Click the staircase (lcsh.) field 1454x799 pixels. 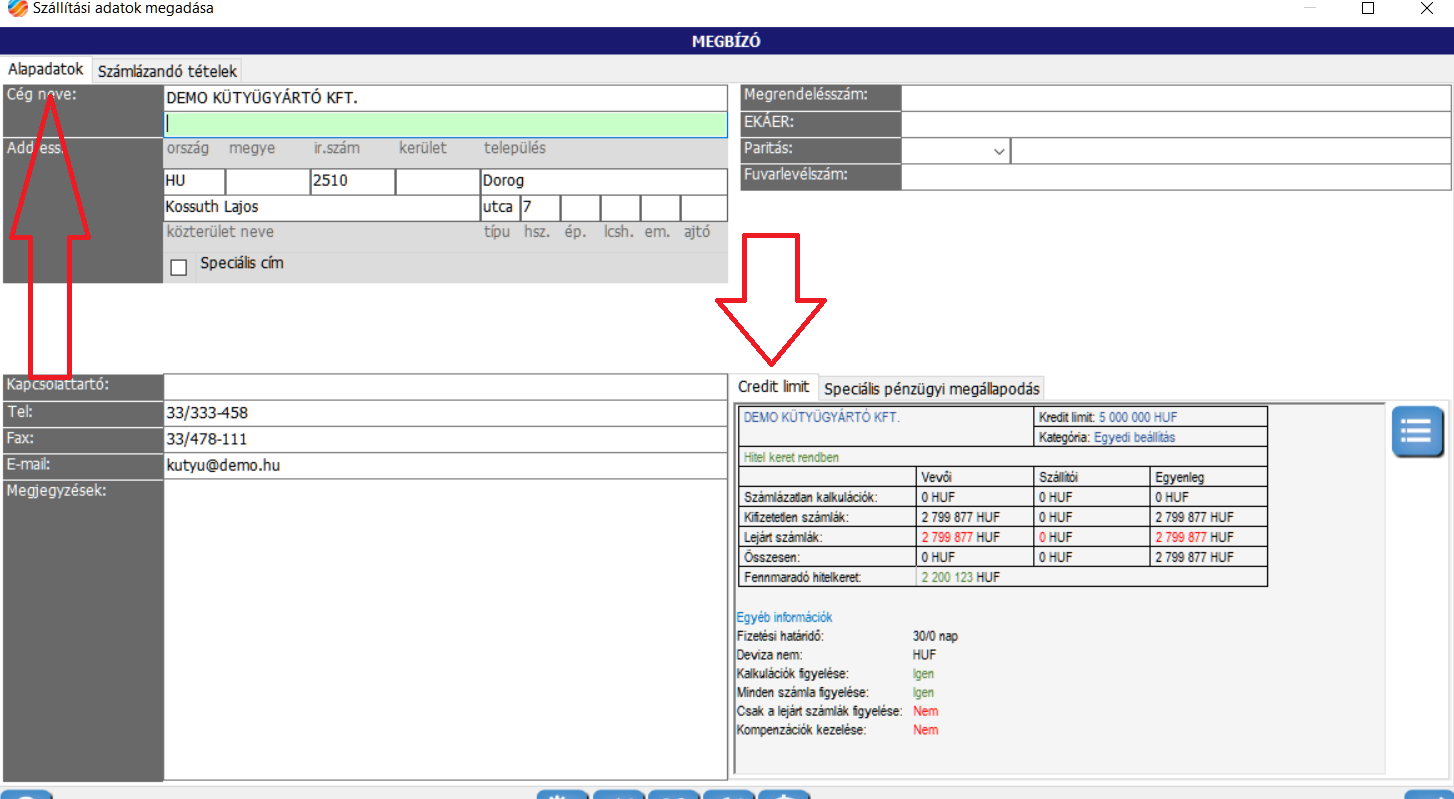tap(620, 208)
